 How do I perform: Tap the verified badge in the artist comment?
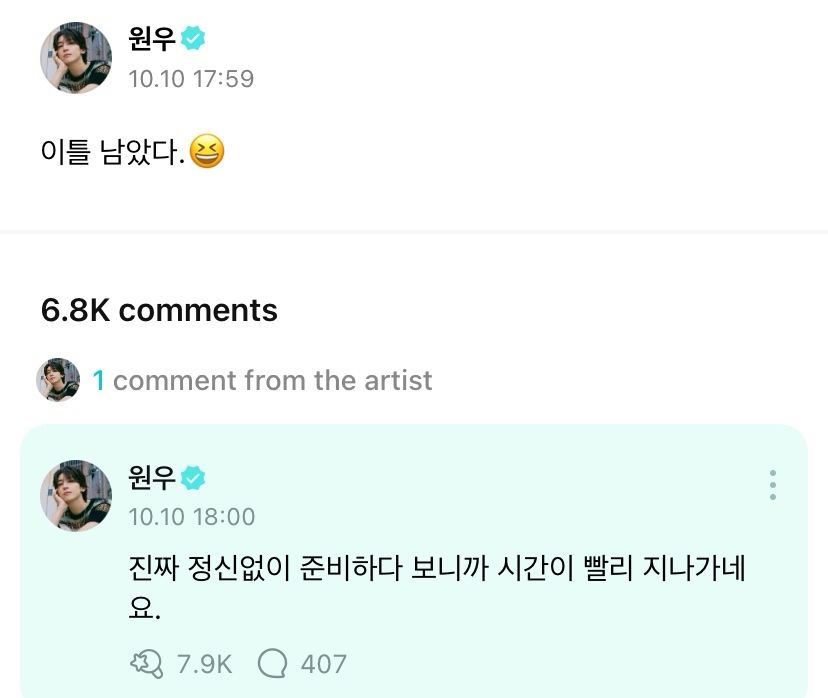coord(193,478)
